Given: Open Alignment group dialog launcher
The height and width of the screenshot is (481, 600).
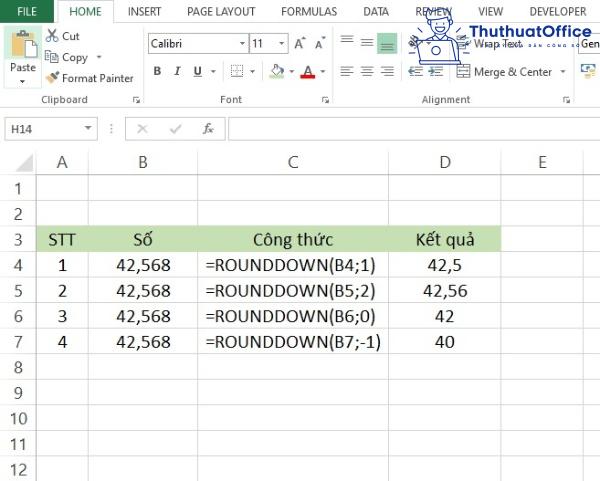Looking at the screenshot, I should point(566,100).
